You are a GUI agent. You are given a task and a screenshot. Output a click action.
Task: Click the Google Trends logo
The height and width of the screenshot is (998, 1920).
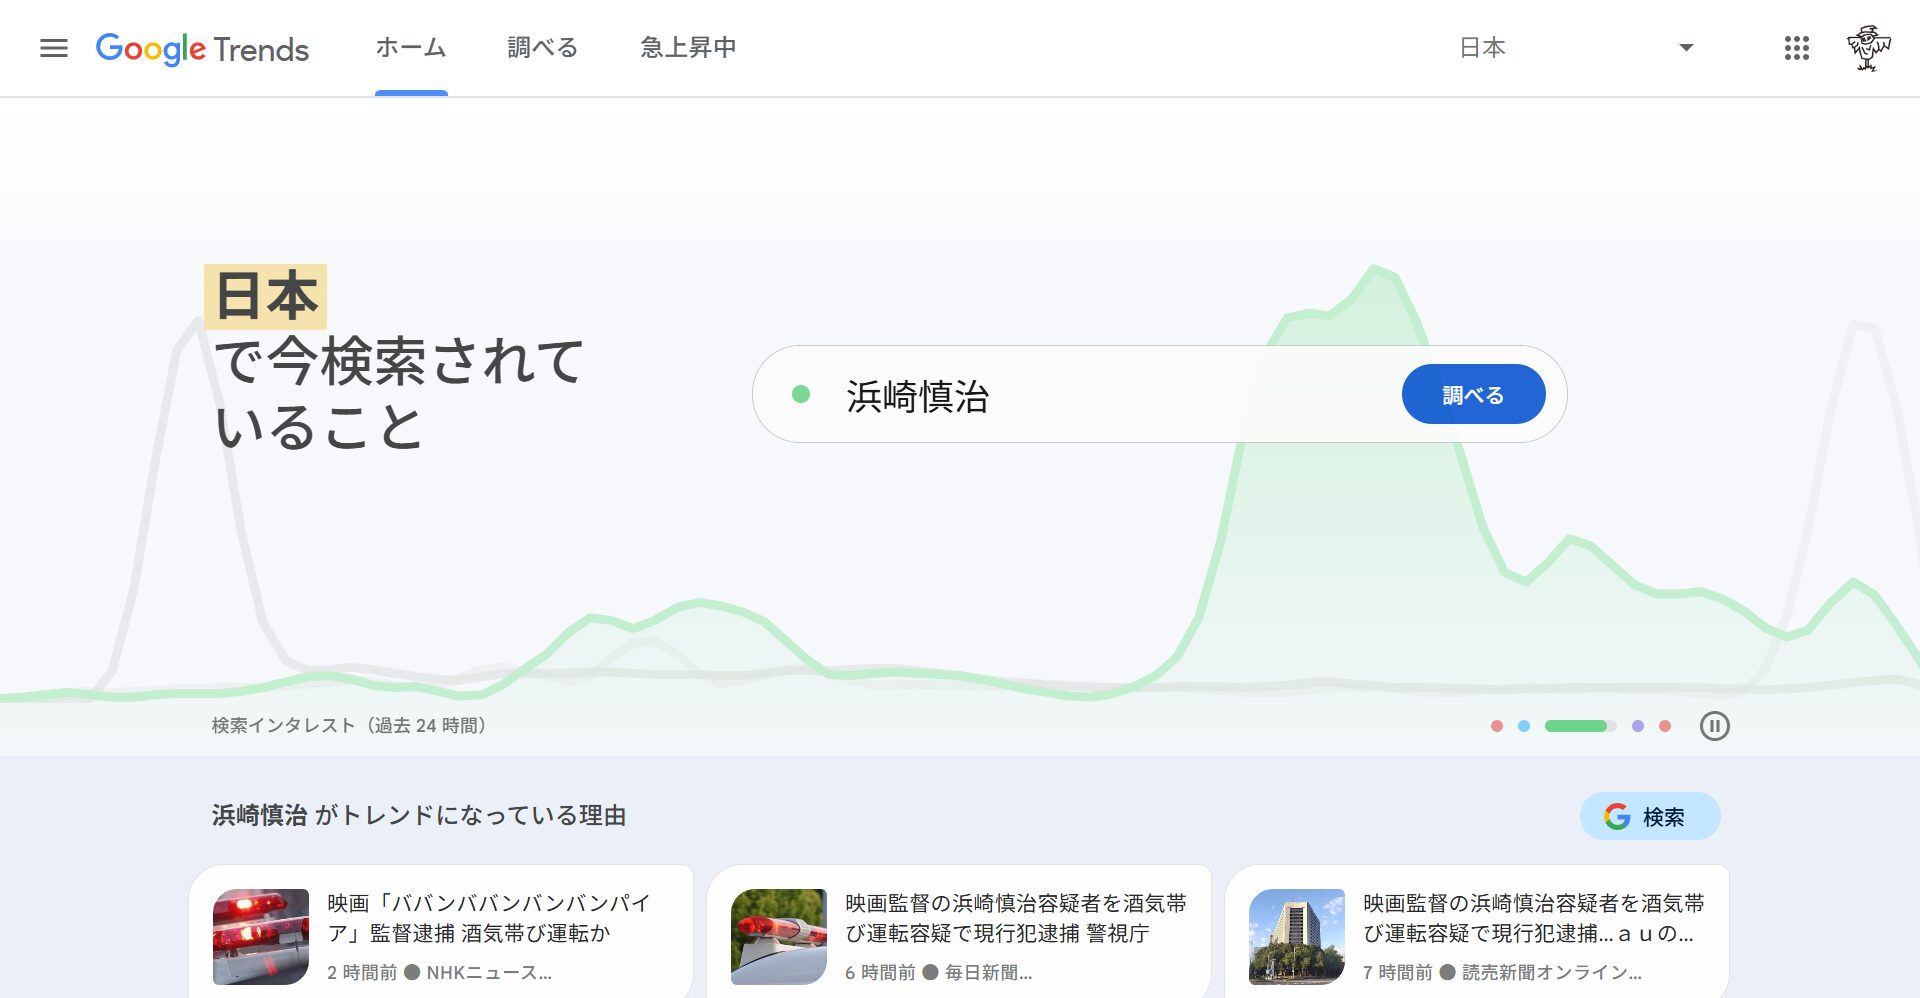pos(202,49)
